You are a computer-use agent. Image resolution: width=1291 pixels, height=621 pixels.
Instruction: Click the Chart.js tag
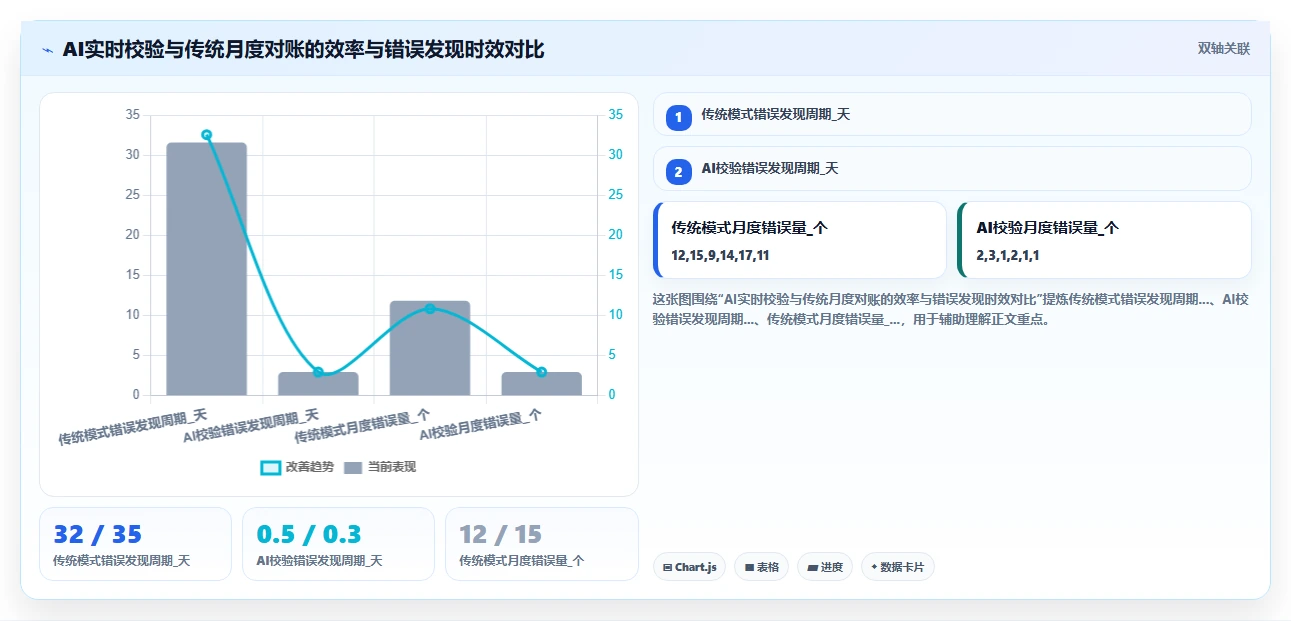(690, 567)
